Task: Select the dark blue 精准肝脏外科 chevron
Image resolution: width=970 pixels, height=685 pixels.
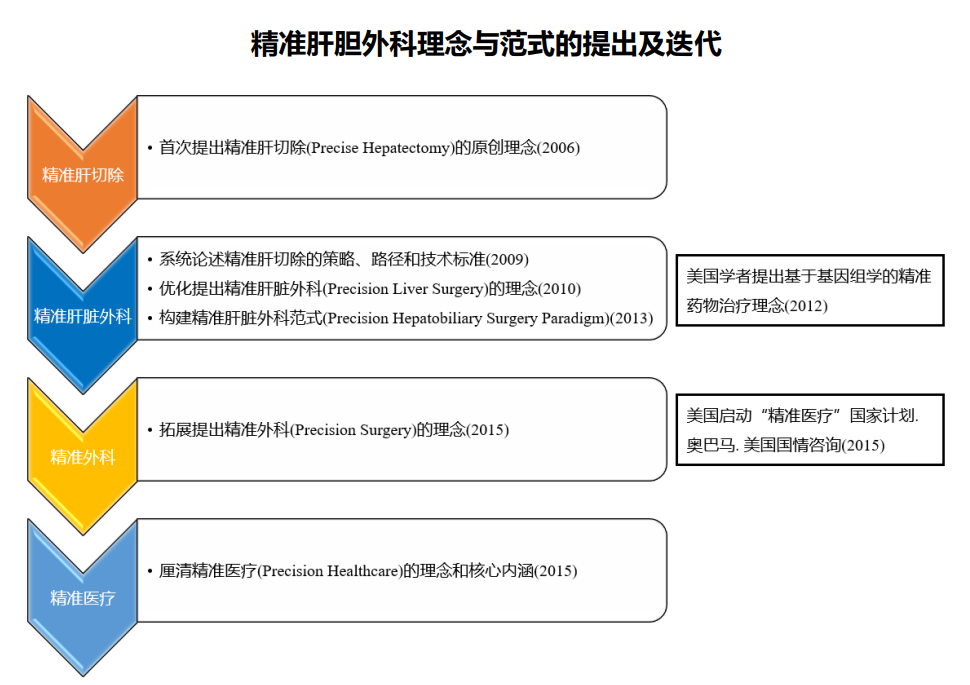Action: pyautogui.click(x=82, y=316)
